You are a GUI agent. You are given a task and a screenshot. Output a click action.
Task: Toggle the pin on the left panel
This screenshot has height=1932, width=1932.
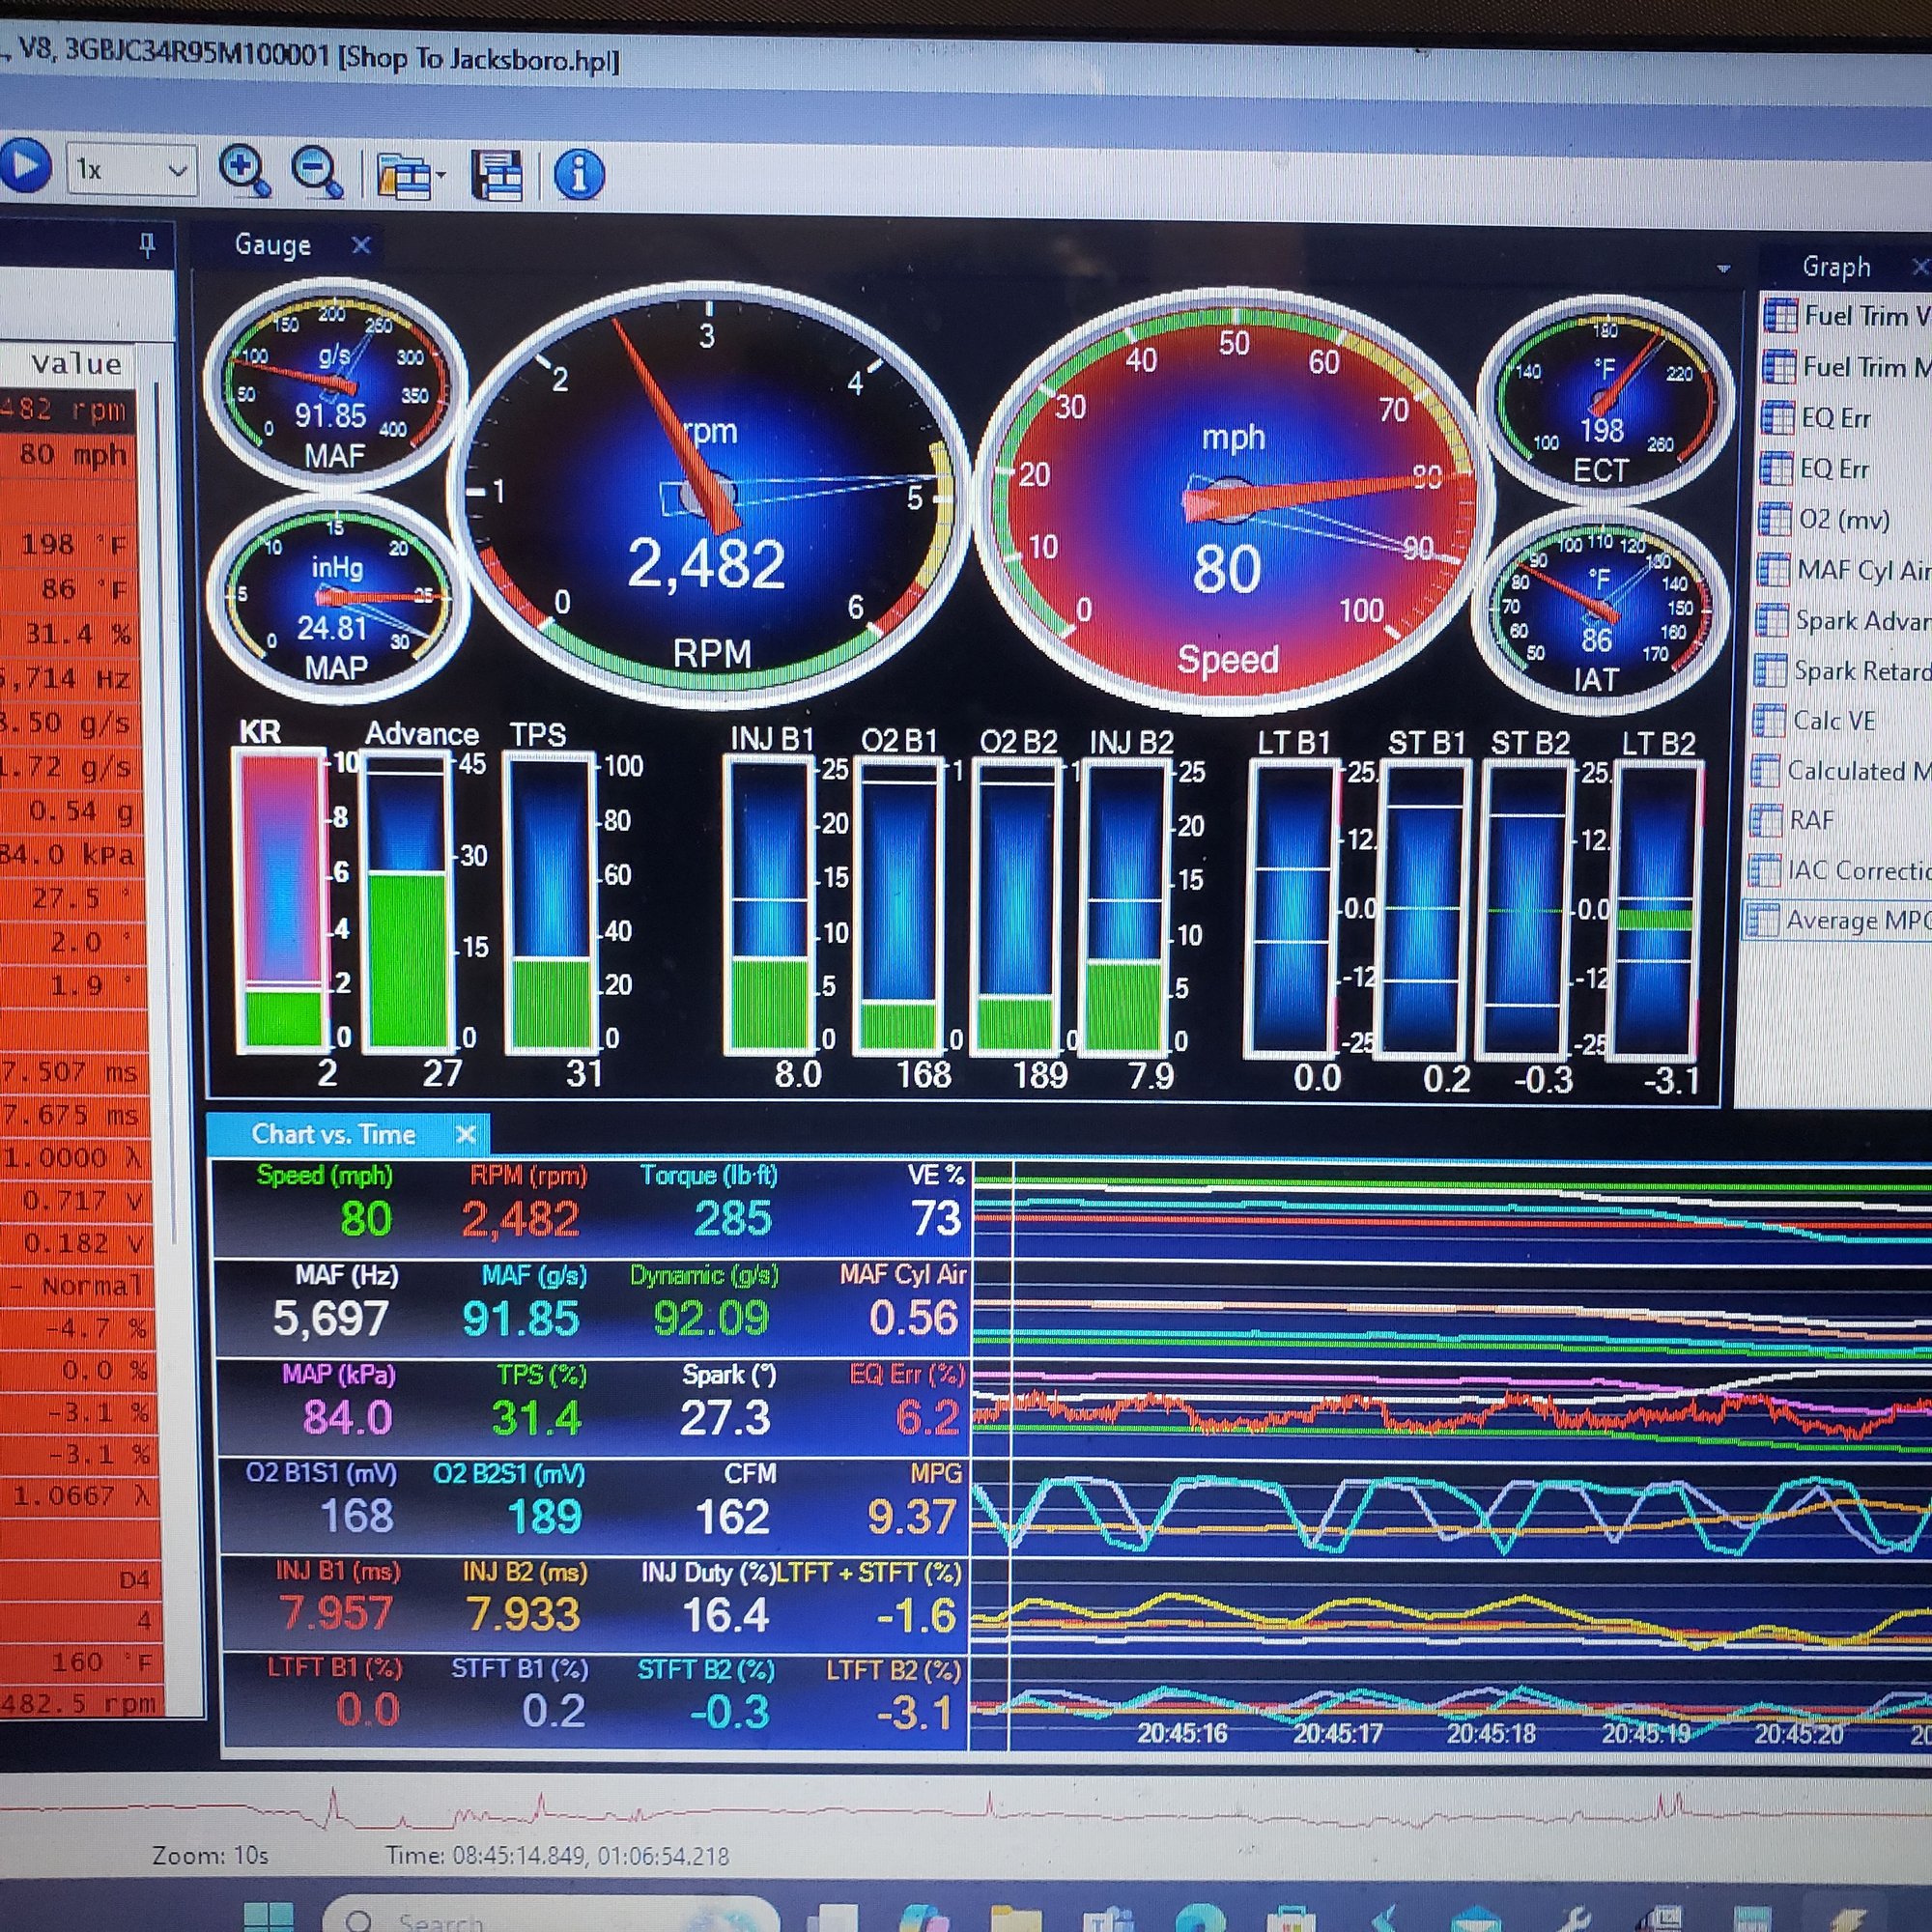pos(147,245)
